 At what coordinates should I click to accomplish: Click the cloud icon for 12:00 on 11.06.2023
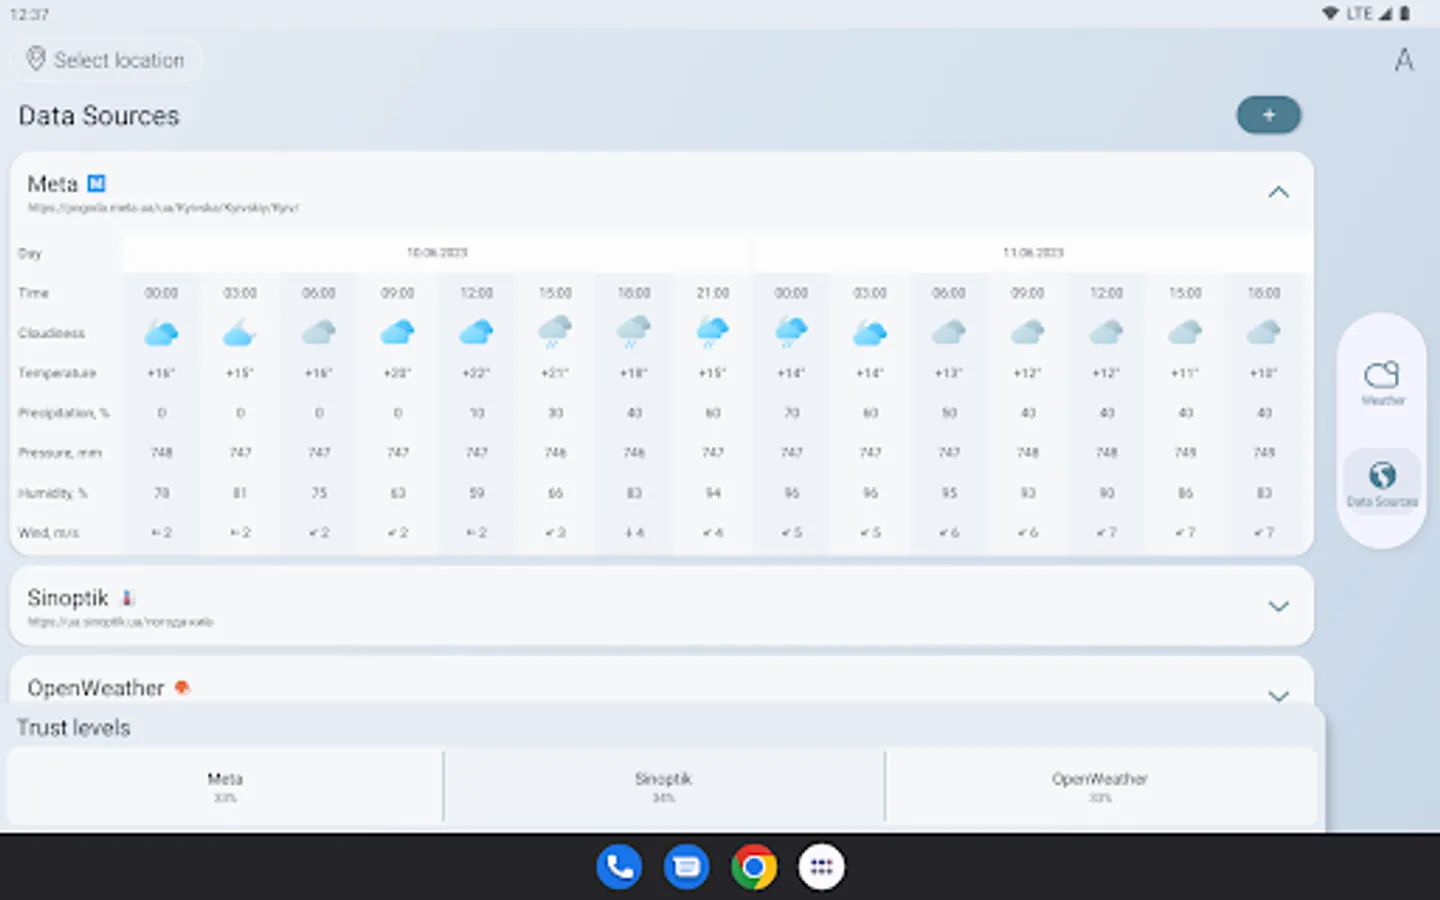click(x=1106, y=332)
